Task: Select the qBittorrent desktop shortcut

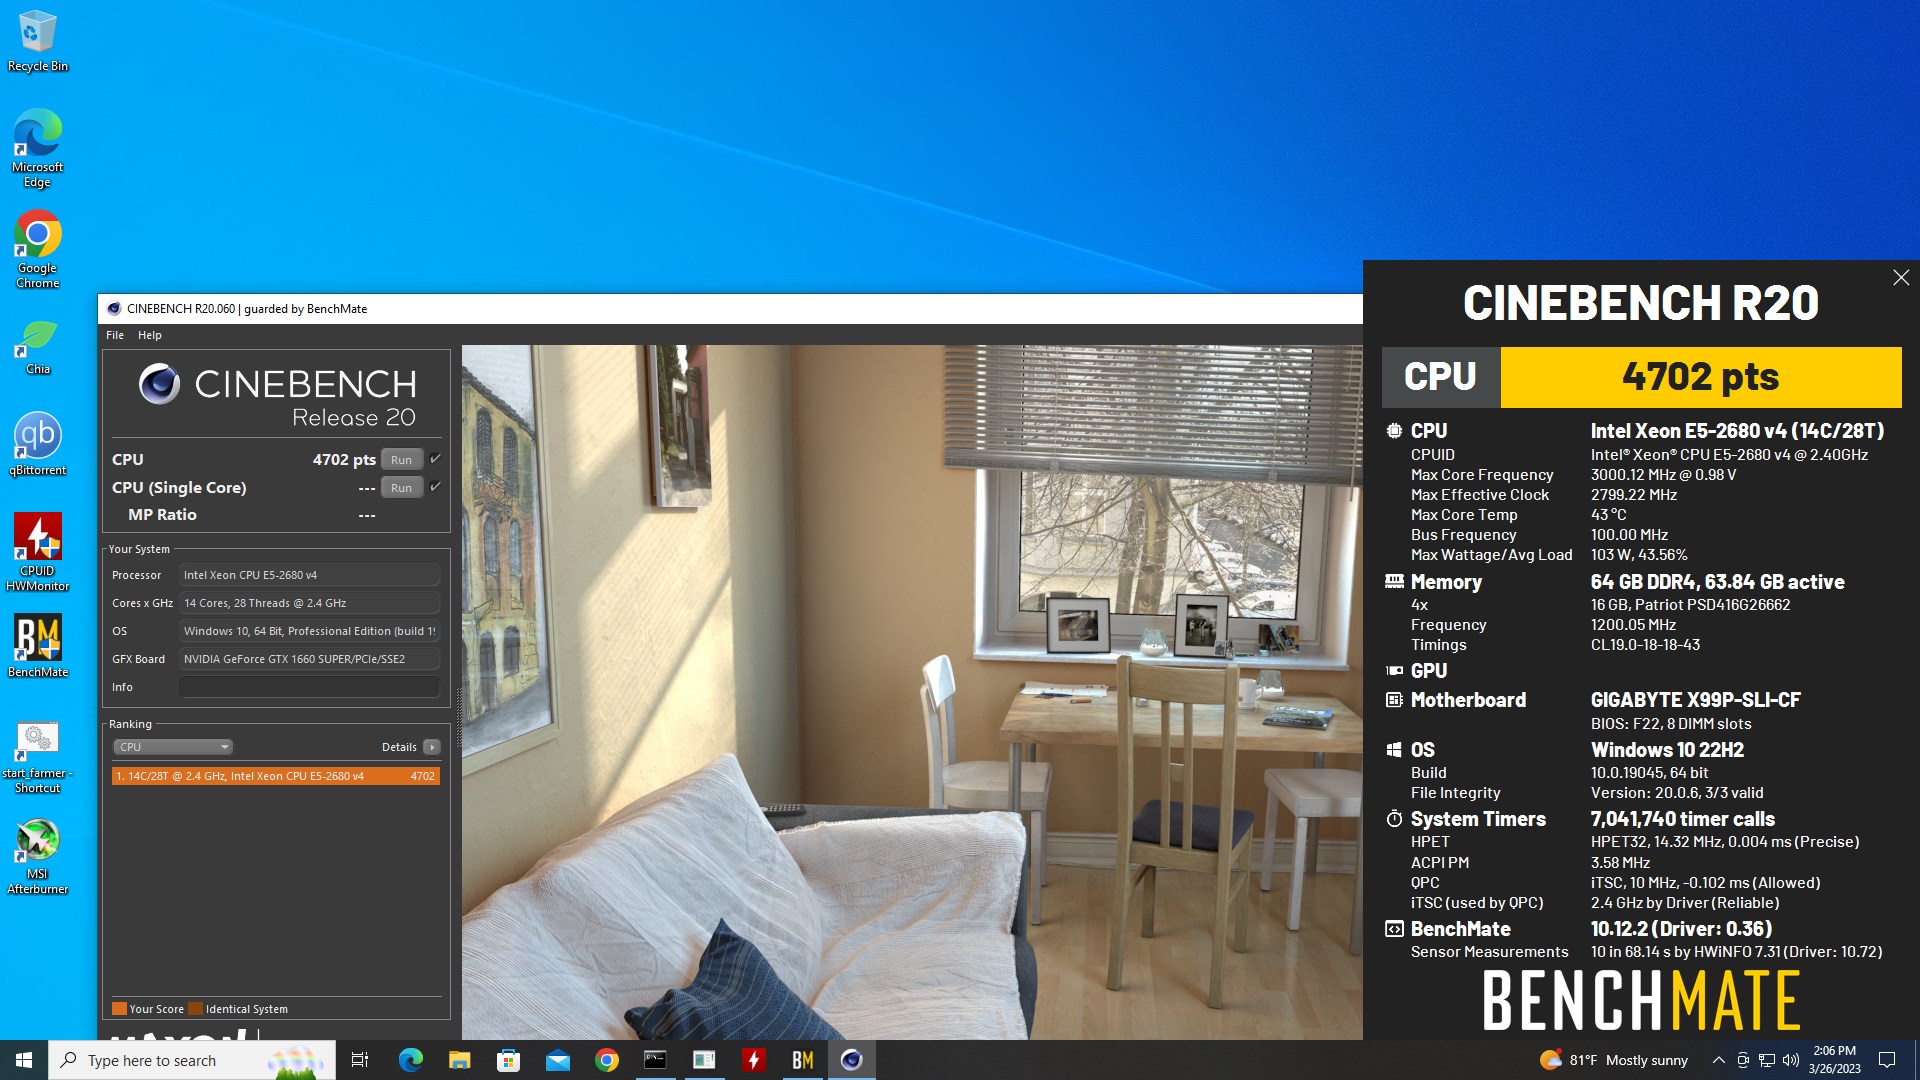Action: tap(37, 443)
